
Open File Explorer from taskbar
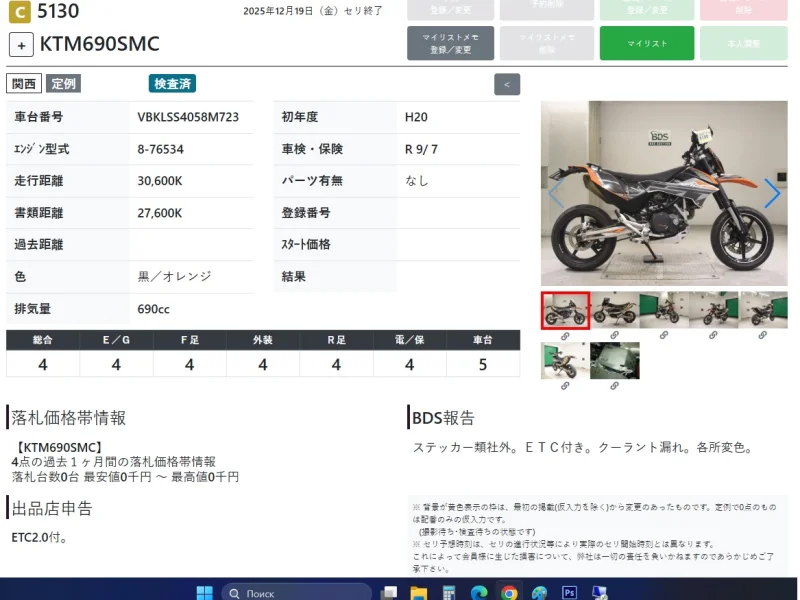[x=418, y=593]
